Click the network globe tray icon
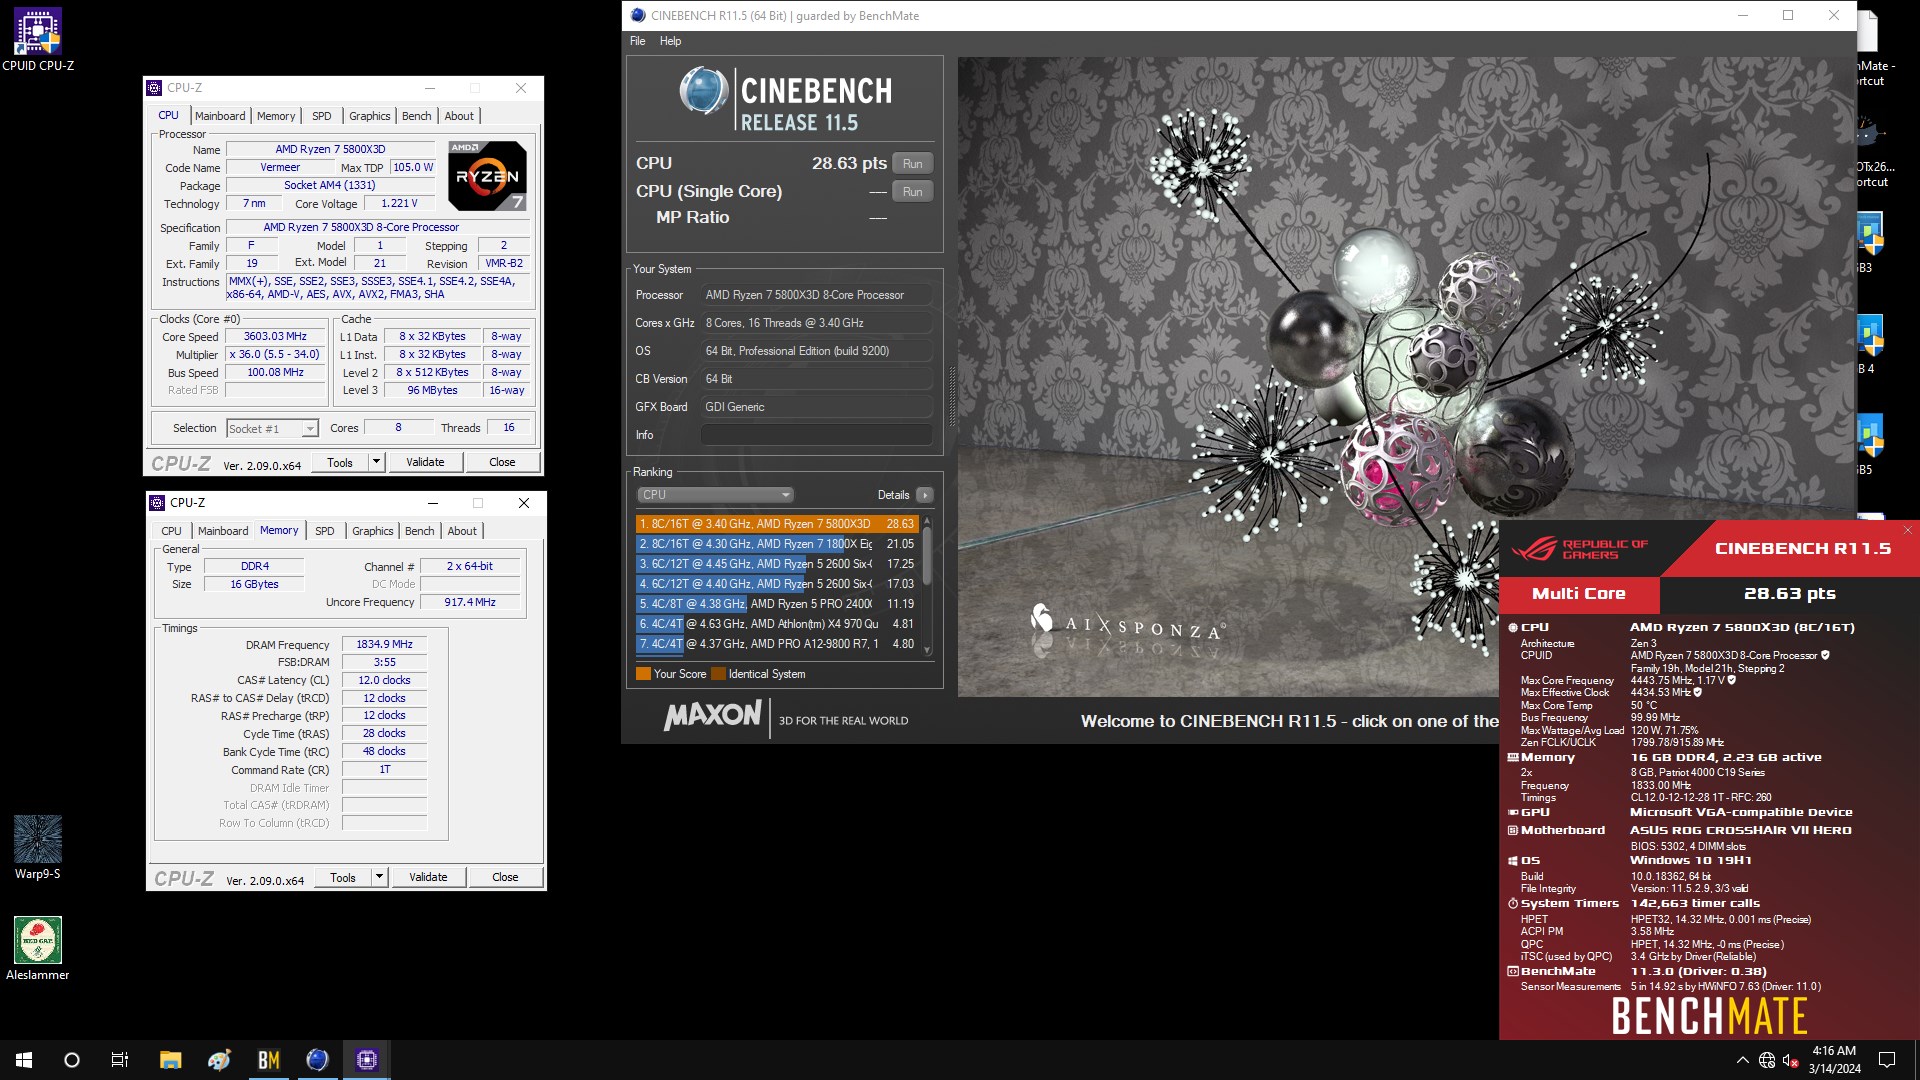1920x1080 pixels. pos(1767,1060)
